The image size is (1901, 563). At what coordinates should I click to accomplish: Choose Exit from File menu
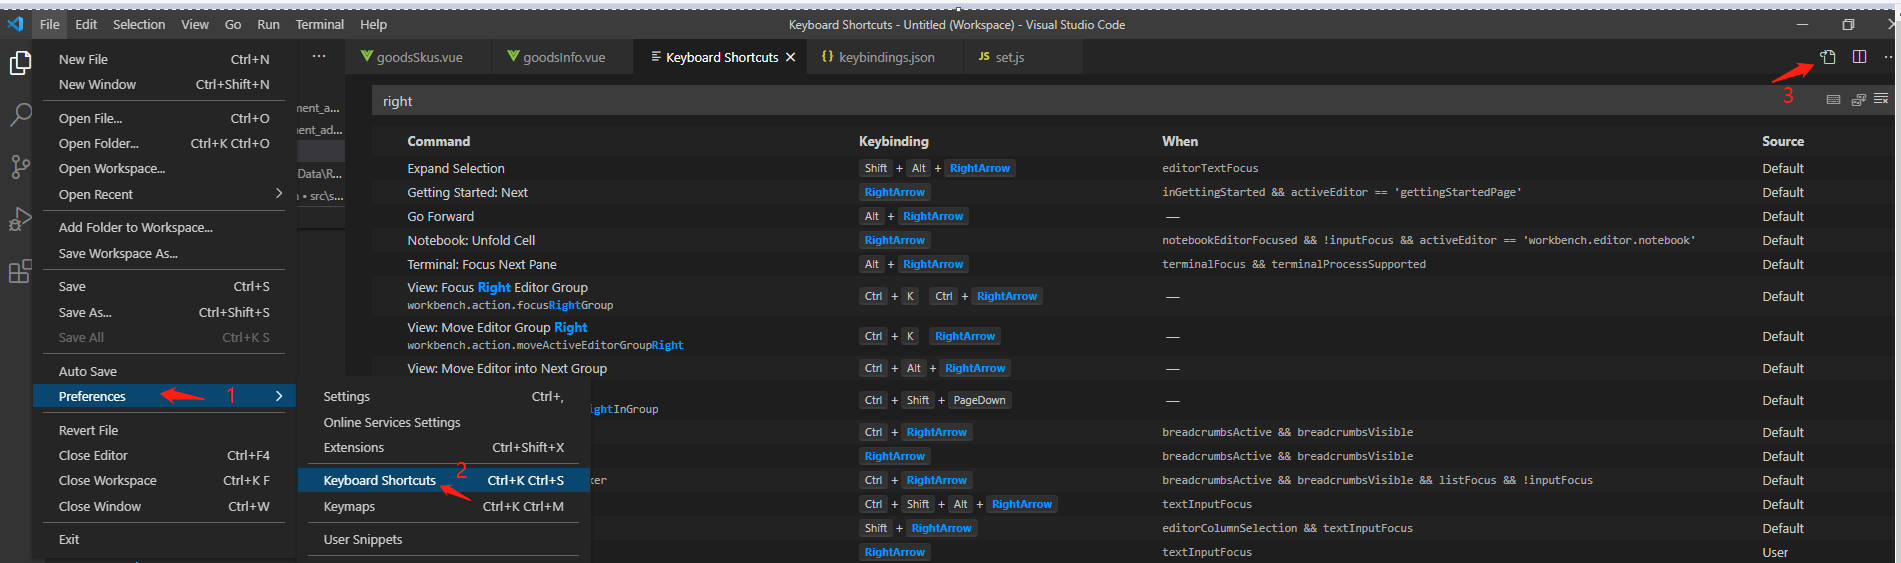click(x=165, y=539)
